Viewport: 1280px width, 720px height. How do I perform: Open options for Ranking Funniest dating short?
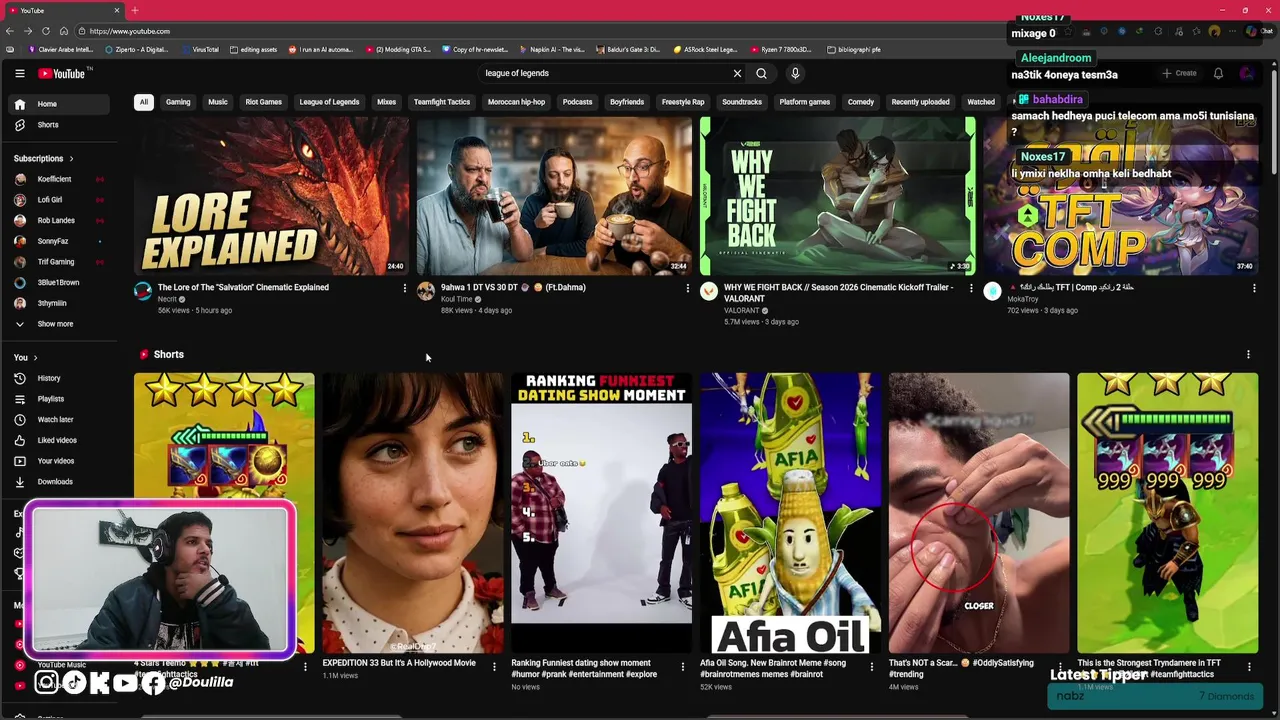(x=683, y=666)
